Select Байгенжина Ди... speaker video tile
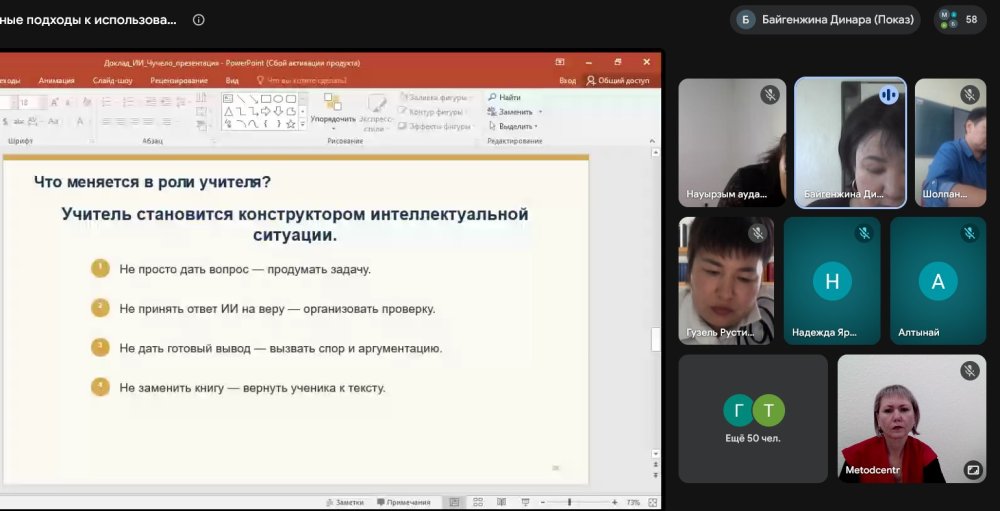1000x511 pixels. (850, 143)
